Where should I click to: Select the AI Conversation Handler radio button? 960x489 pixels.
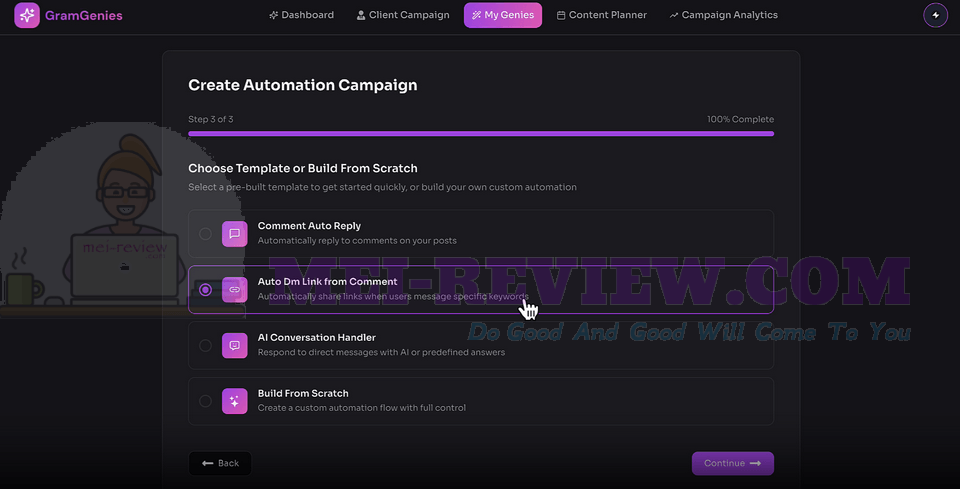click(x=205, y=345)
